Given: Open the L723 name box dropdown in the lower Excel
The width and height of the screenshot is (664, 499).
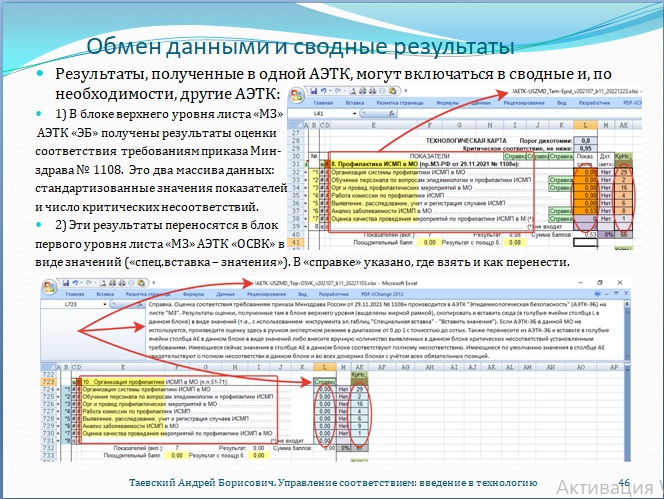Looking at the screenshot, I should click(105, 304).
